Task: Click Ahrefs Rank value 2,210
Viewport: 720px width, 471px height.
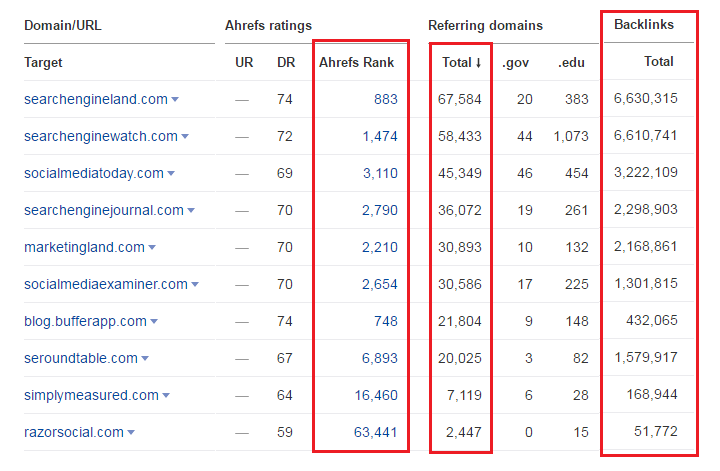Action: pyautogui.click(x=380, y=247)
